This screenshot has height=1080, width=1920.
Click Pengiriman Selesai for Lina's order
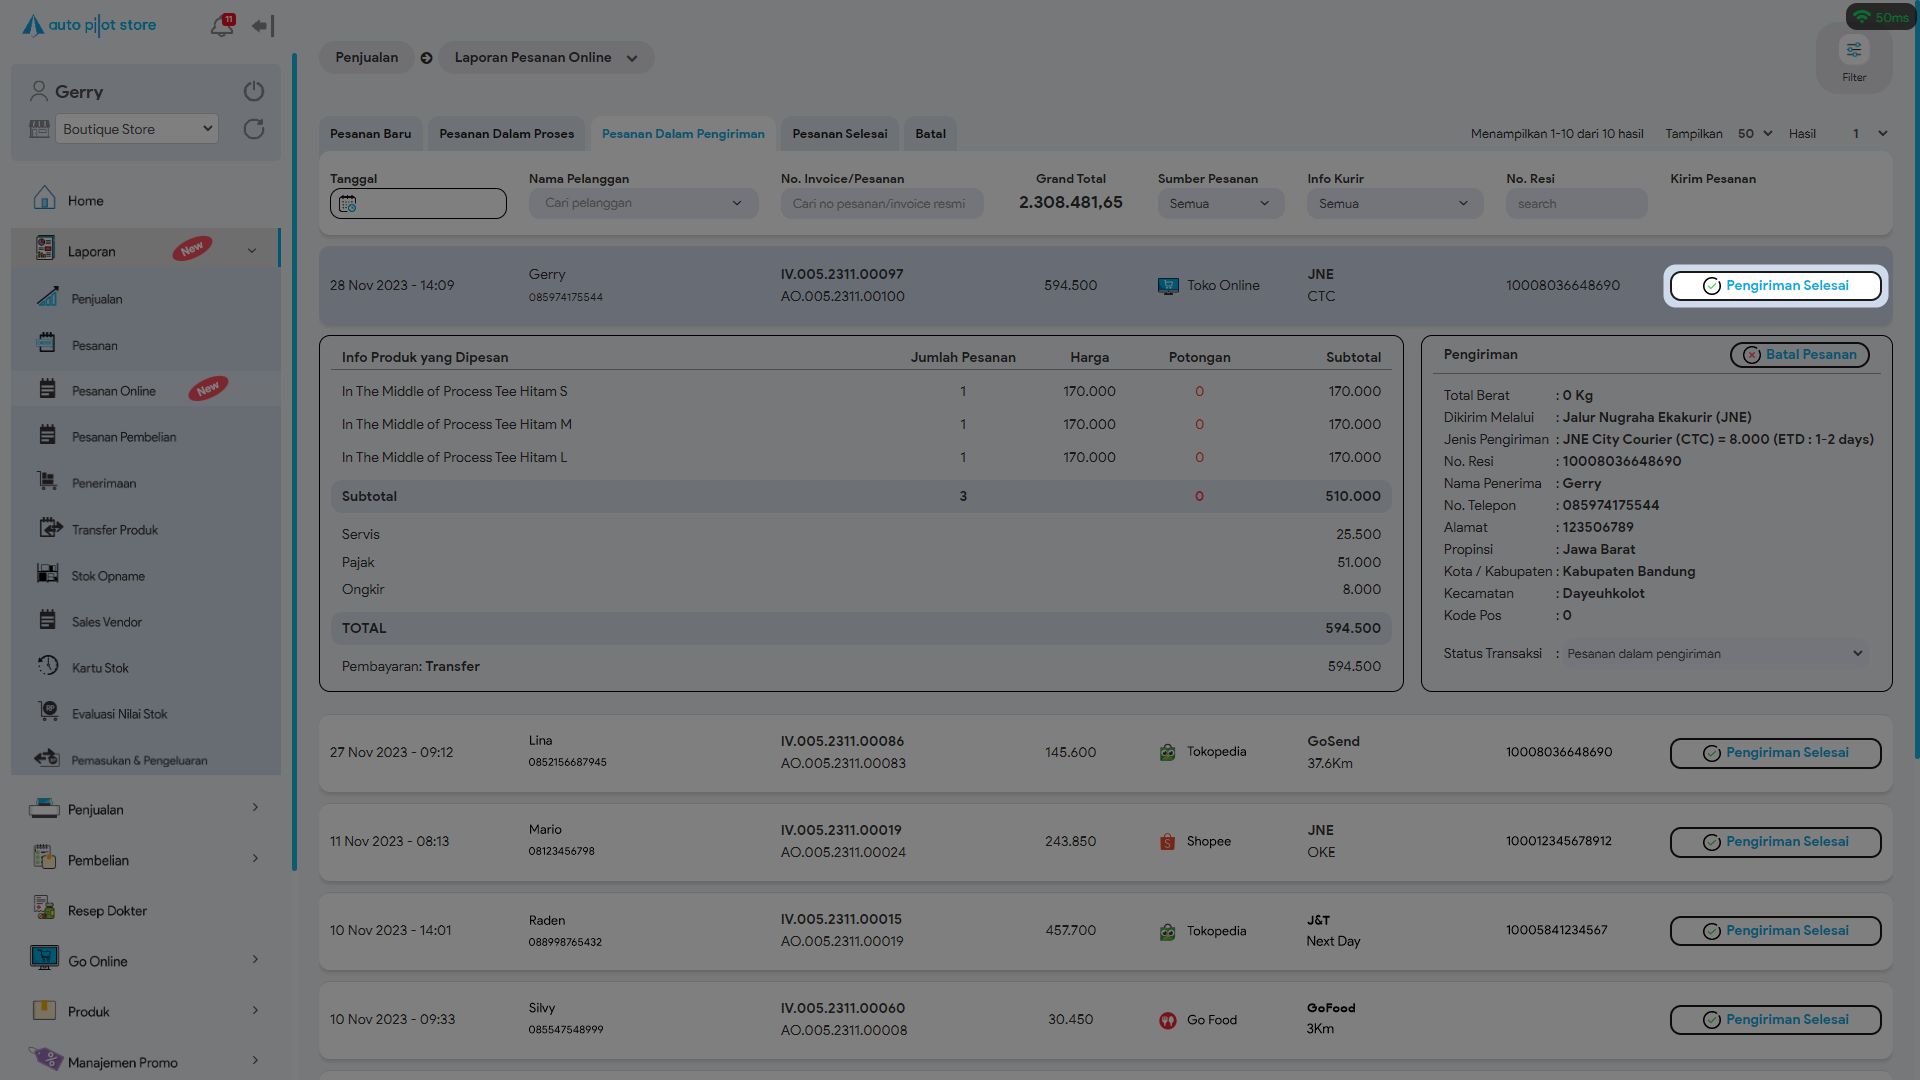click(1774, 753)
